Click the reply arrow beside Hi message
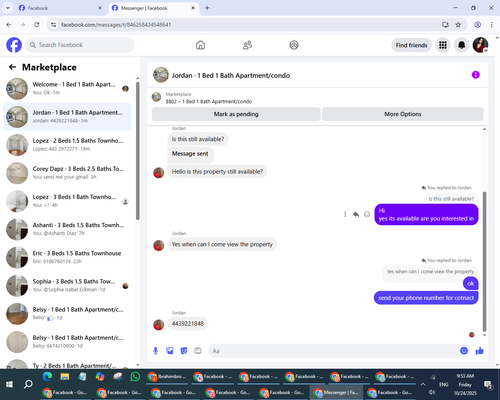This screenshot has width=500, height=400. 356,214
